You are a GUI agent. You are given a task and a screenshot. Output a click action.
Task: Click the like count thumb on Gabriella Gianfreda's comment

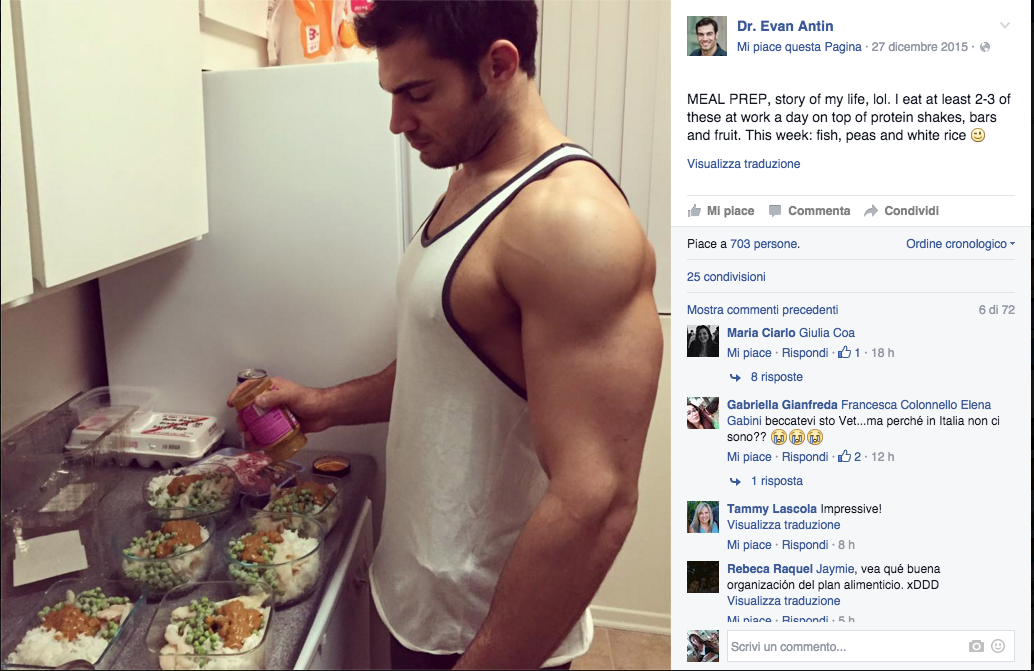click(844, 457)
